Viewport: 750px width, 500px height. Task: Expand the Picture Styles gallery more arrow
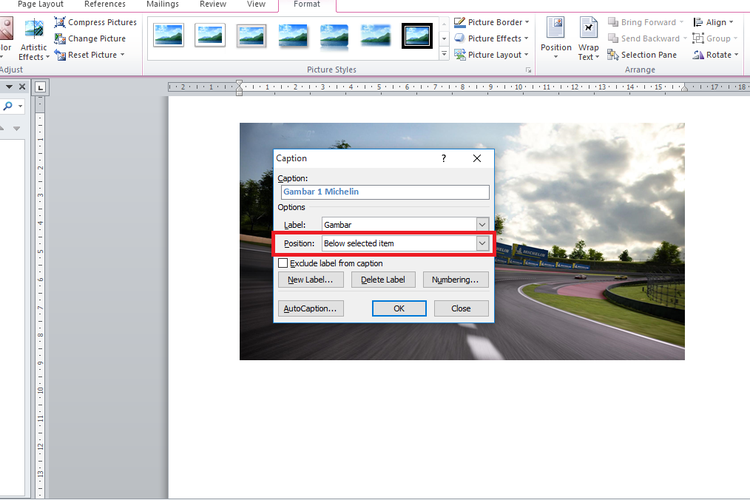(444, 54)
